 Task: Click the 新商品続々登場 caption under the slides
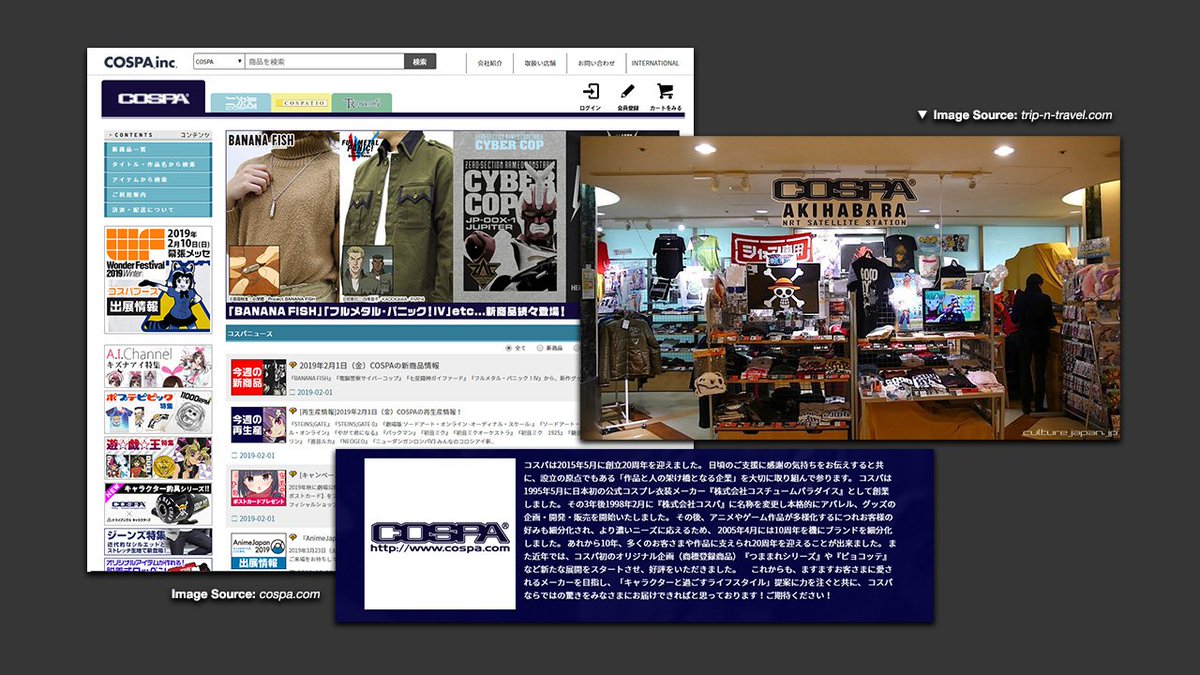point(402,311)
